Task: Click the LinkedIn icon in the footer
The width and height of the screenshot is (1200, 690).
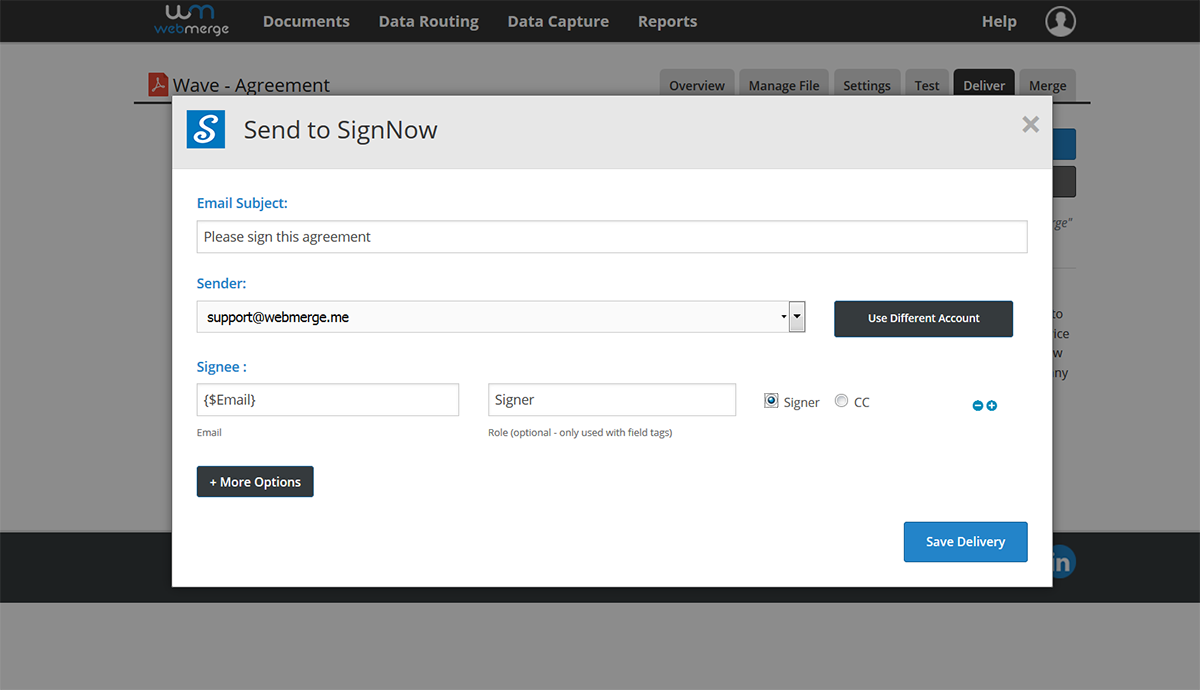Action: point(1062,562)
